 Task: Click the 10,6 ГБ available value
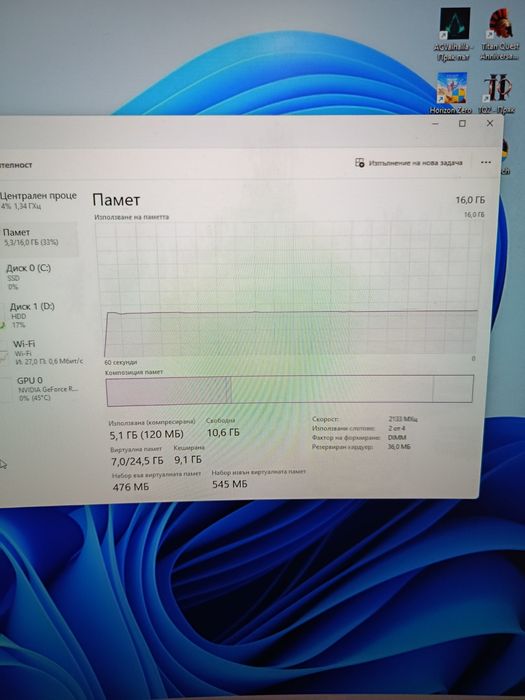[x=223, y=432]
